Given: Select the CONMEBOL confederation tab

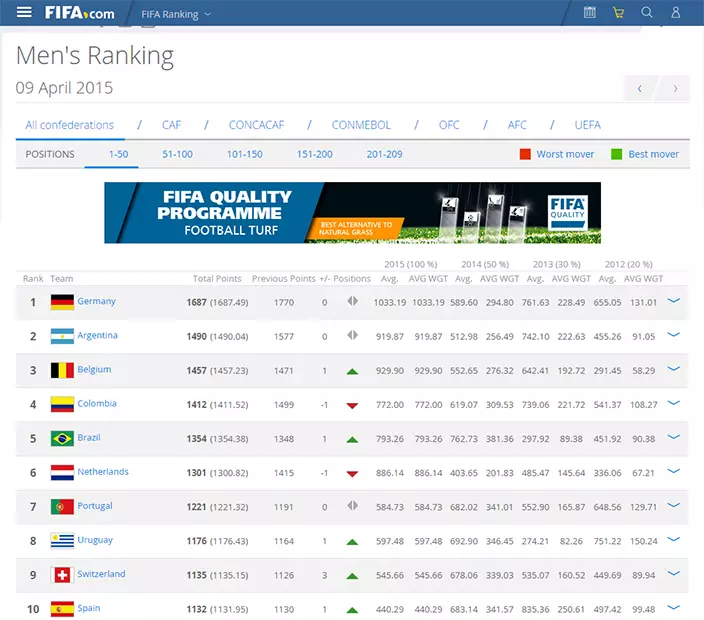Looking at the screenshot, I should [x=361, y=125].
